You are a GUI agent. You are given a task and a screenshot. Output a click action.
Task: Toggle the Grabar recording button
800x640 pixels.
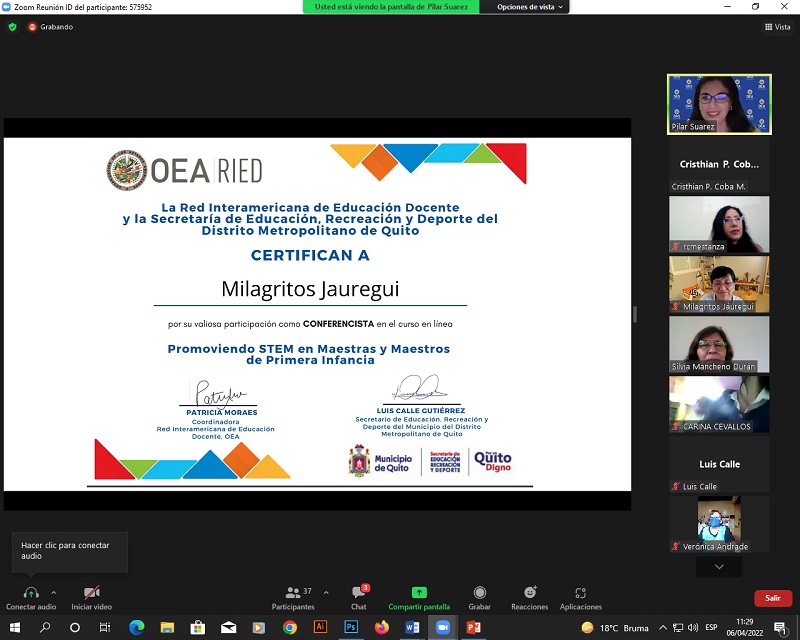click(480, 598)
